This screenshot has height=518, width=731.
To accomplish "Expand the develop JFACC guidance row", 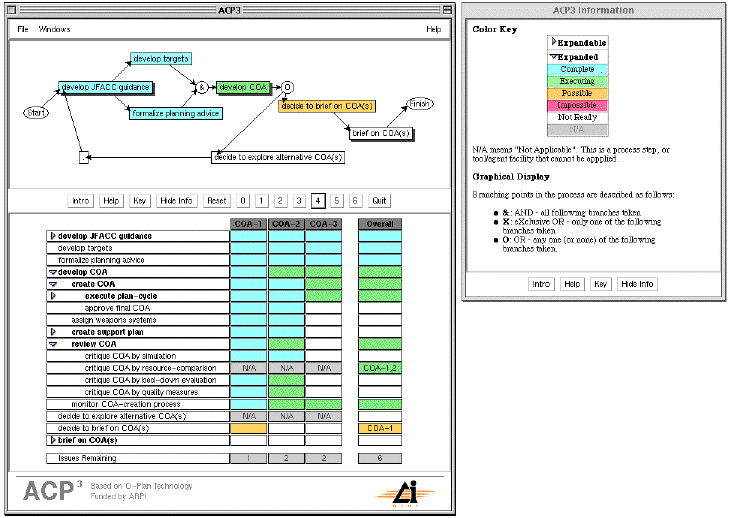I will pyautogui.click(x=53, y=236).
